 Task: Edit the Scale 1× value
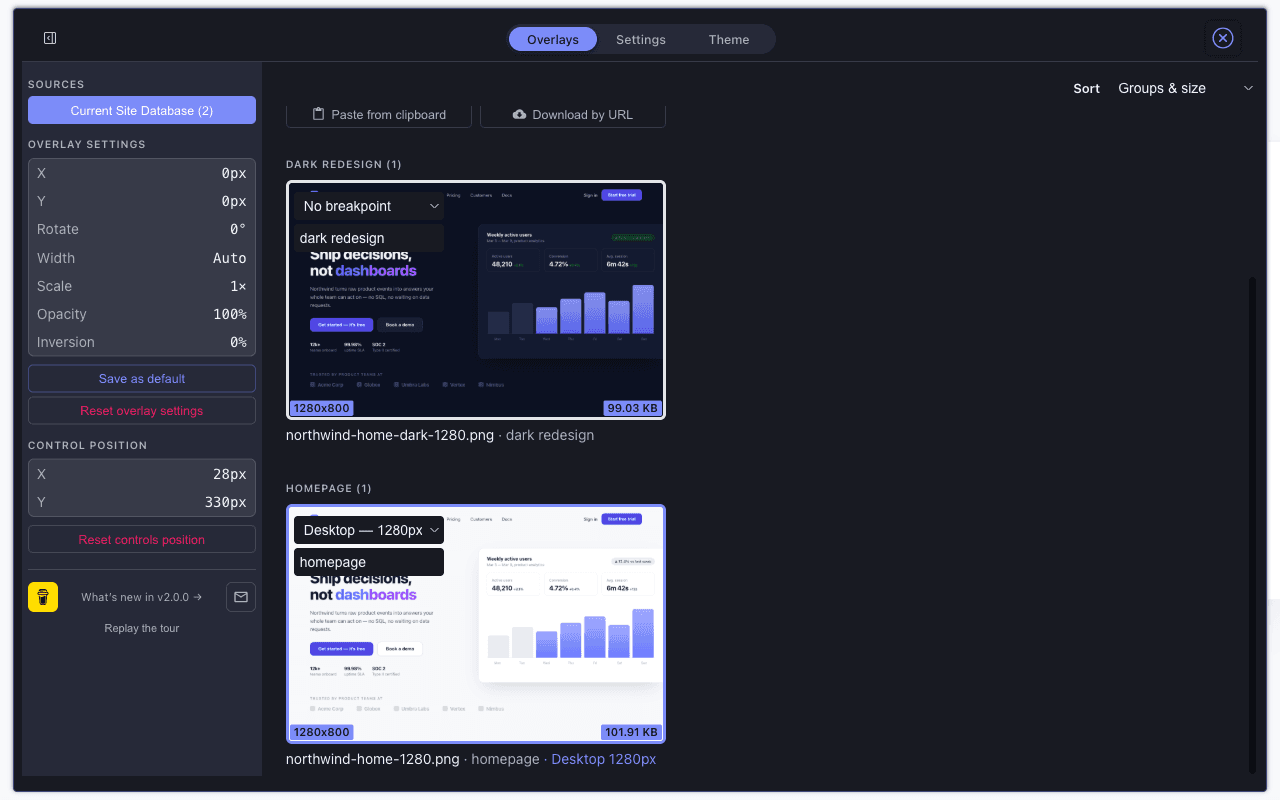[142, 286]
